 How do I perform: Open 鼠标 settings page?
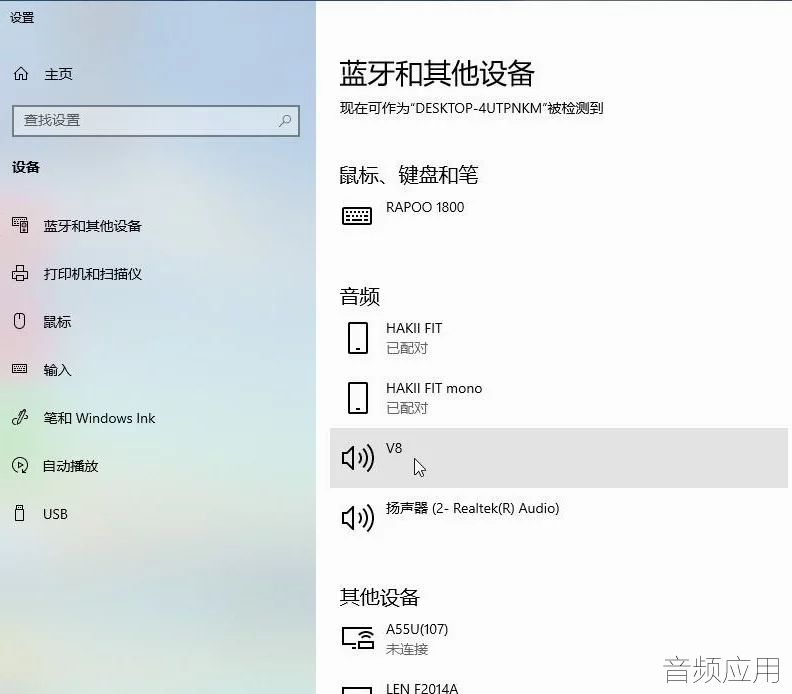[x=57, y=322]
